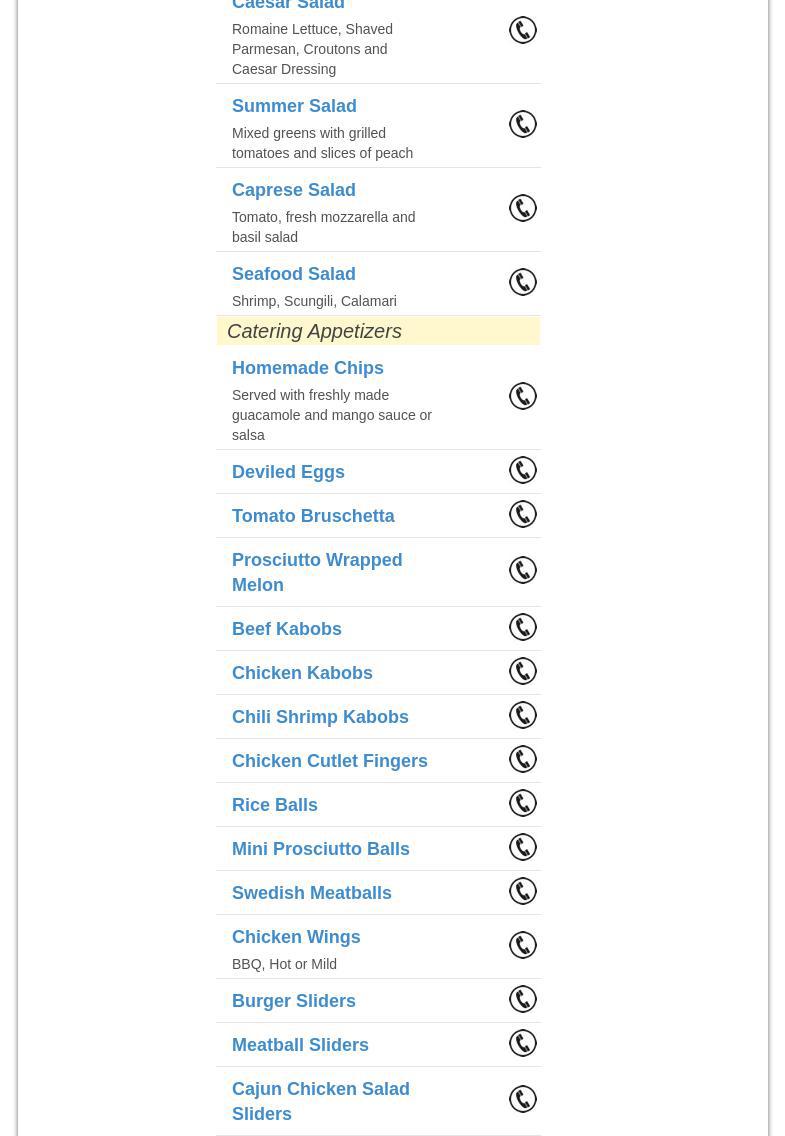Image resolution: width=785 pixels, height=1136 pixels.
Task: Click the Cajun Chicken Salad Sliders link
Action: tap(321, 1101)
